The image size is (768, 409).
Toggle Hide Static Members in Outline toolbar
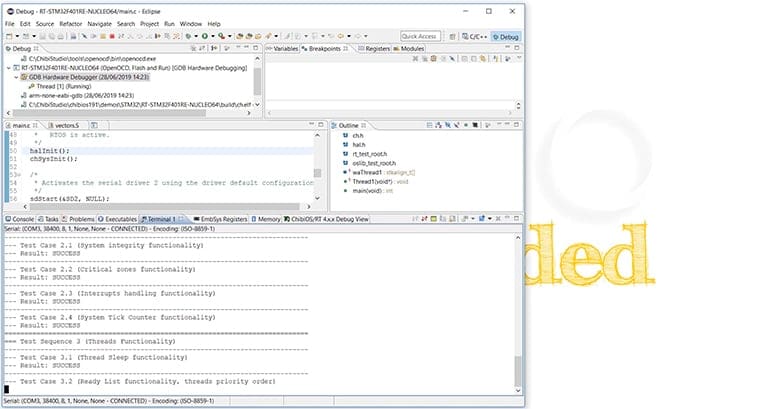click(457, 125)
